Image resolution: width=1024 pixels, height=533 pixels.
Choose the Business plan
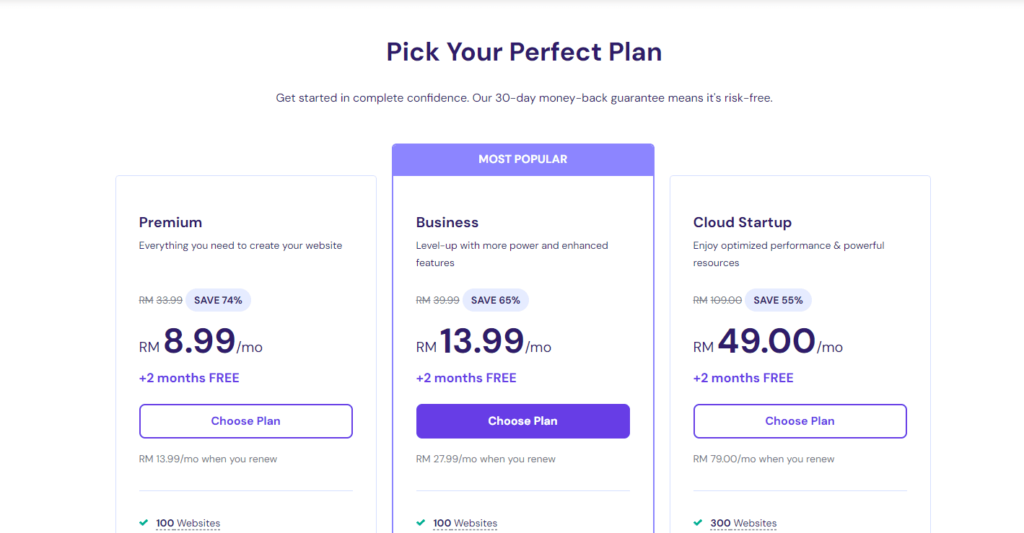coord(523,421)
